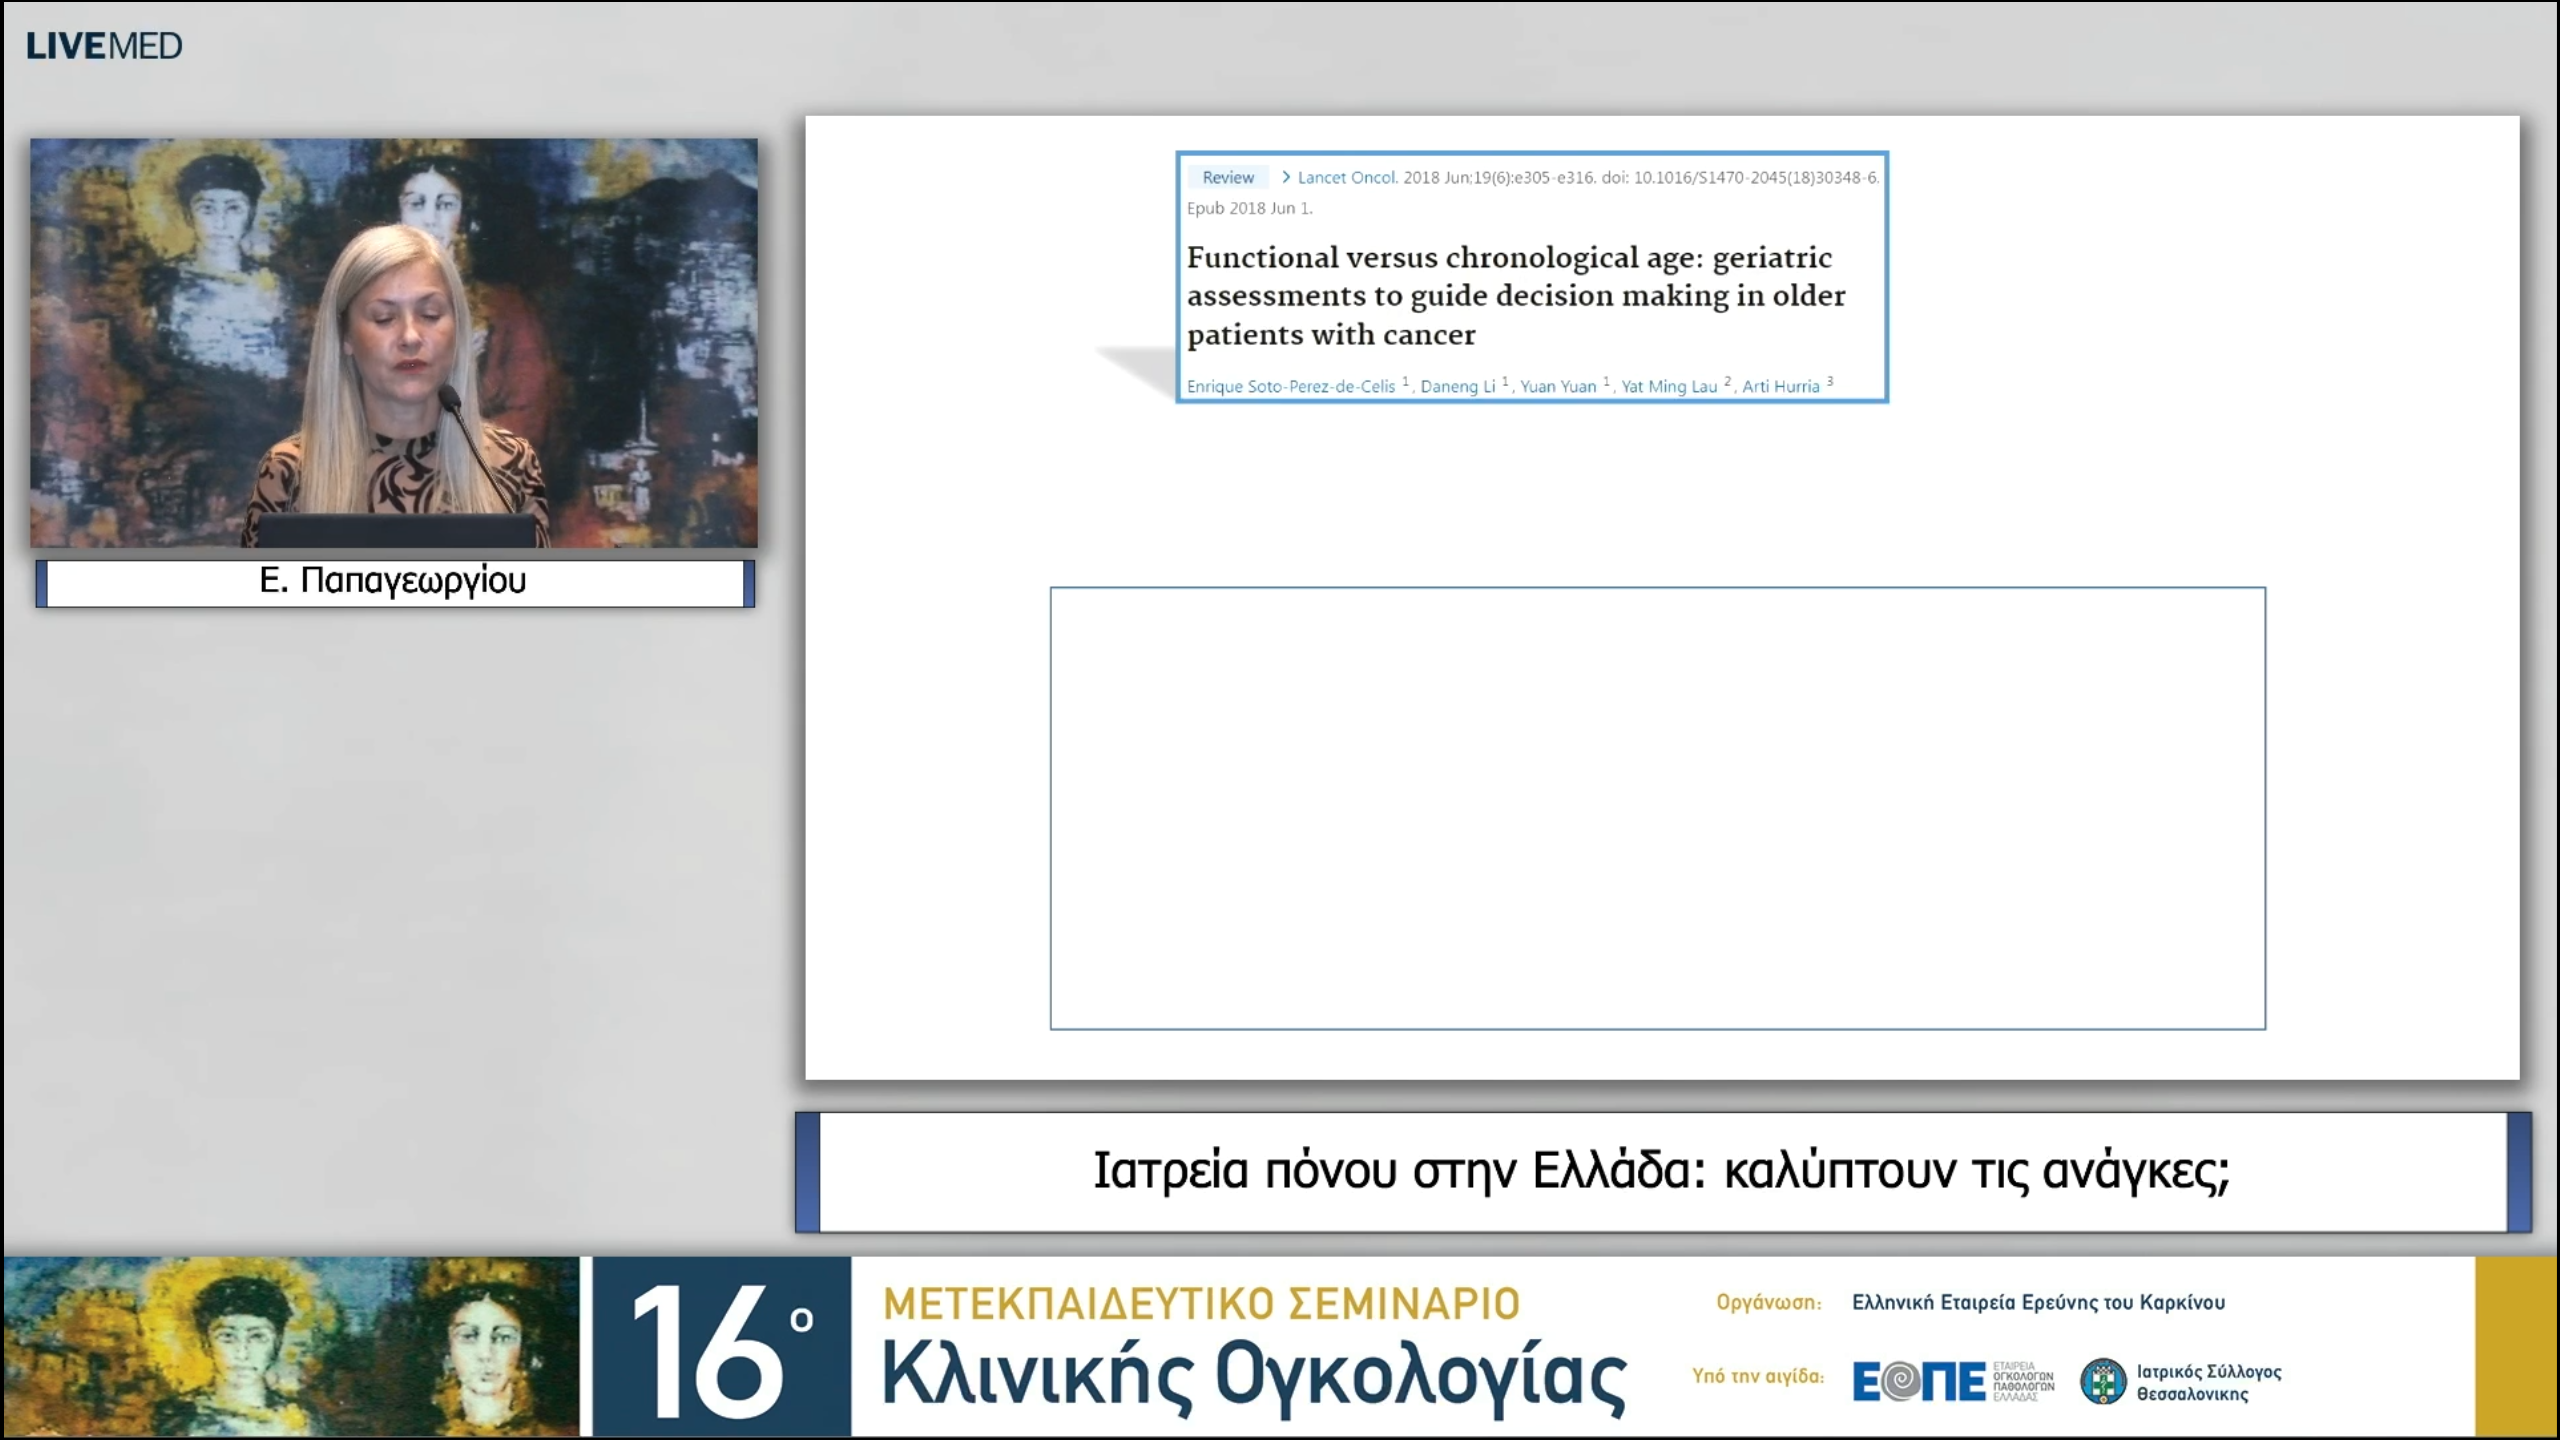
Task: Click the 'Epub 2018 Jun 1.' text
Action: [x=1249, y=208]
